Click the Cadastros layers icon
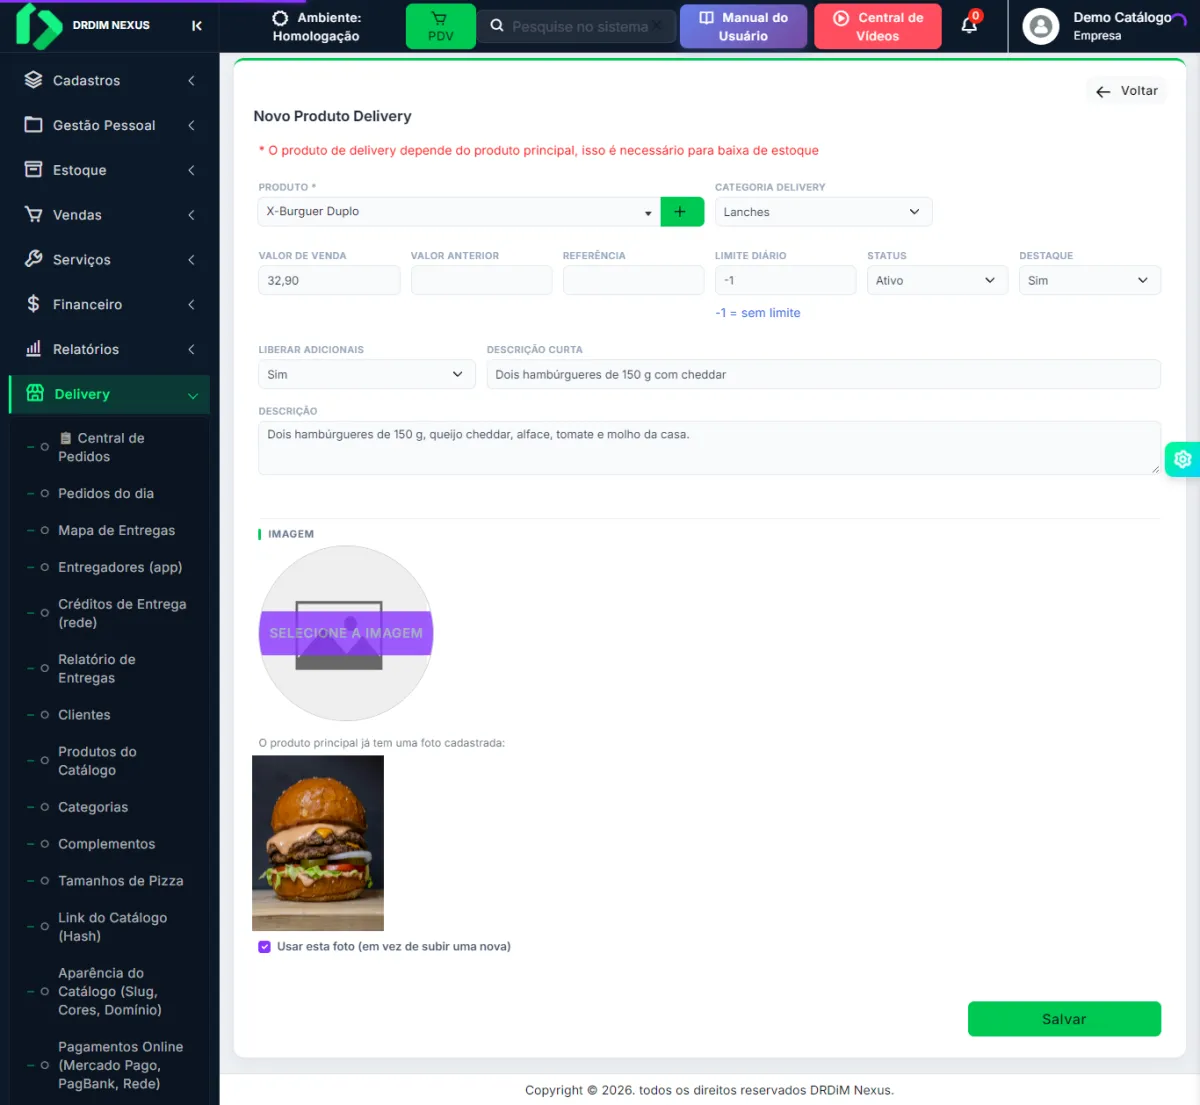The height and width of the screenshot is (1105, 1200). pos(34,80)
